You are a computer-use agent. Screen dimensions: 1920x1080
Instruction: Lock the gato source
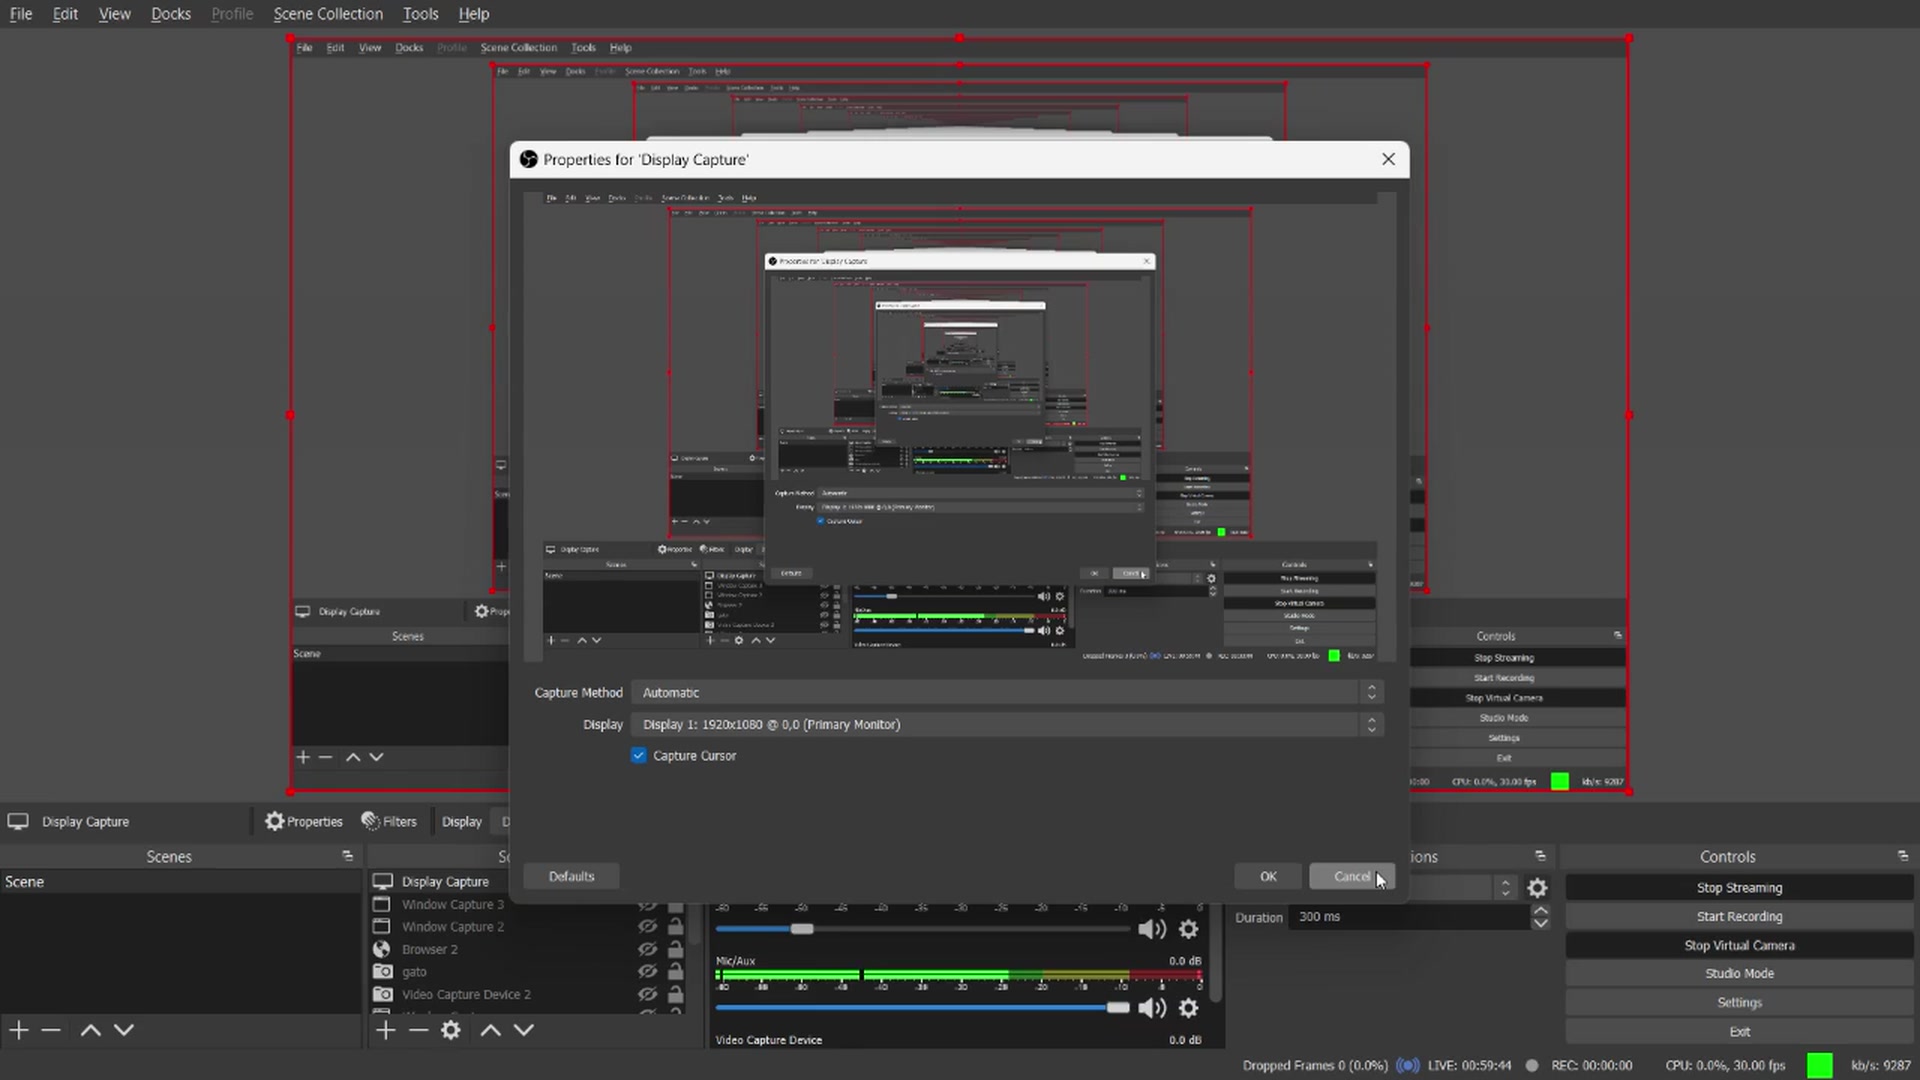[676, 971]
